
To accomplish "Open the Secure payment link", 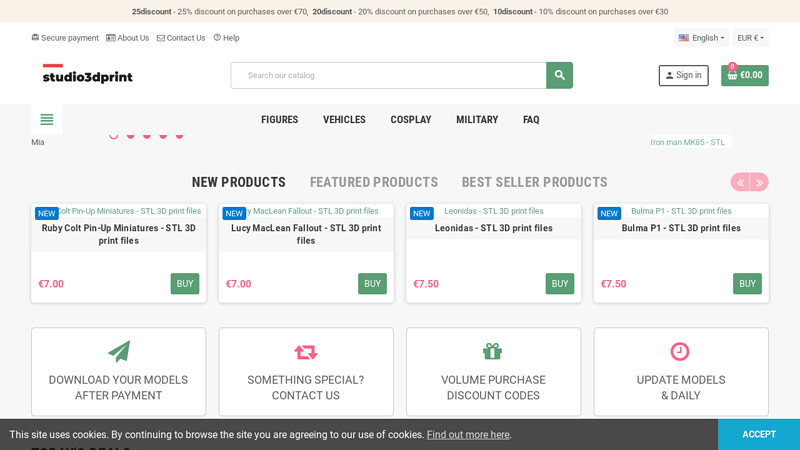I will click(65, 38).
